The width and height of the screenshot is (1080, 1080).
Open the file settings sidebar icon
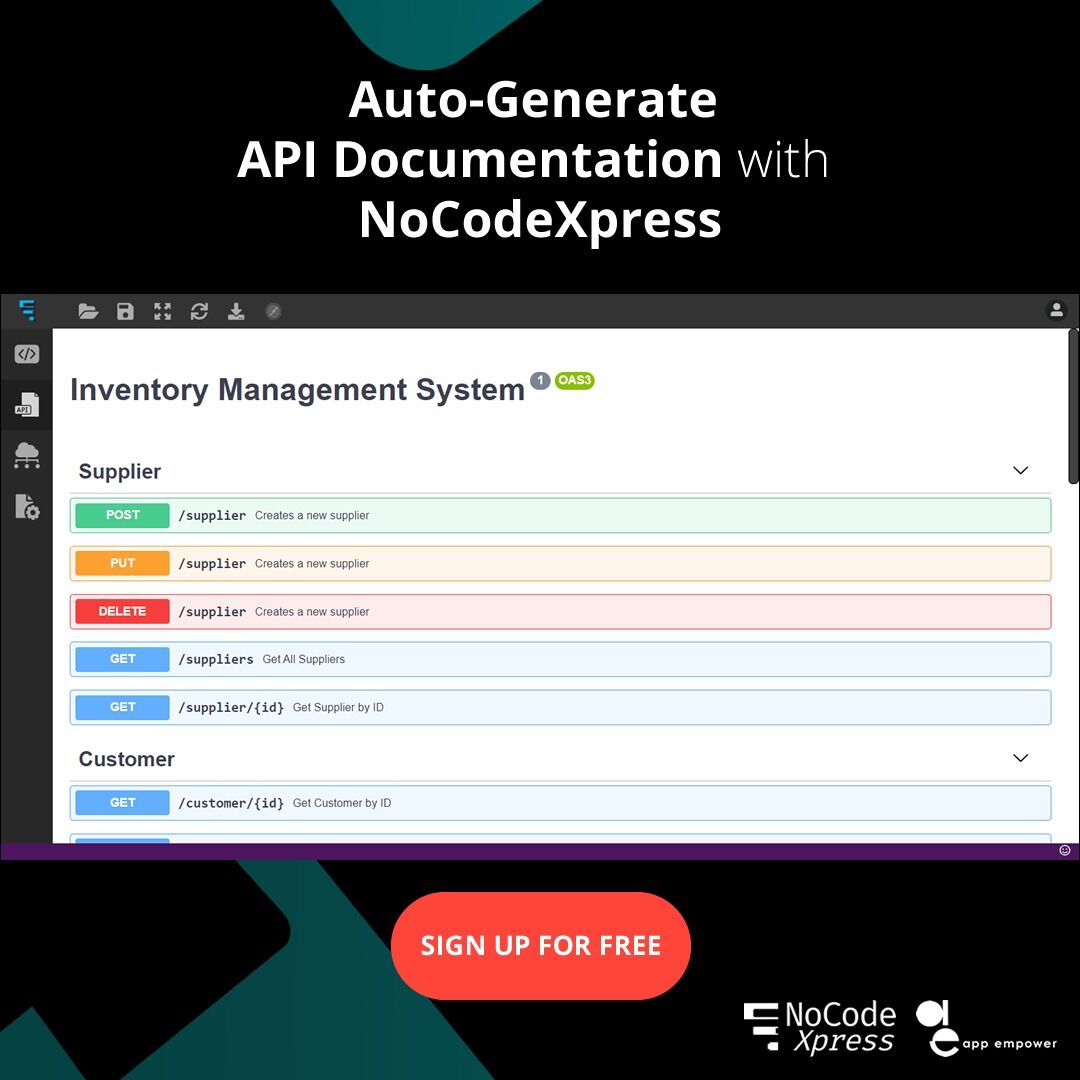[x=25, y=507]
